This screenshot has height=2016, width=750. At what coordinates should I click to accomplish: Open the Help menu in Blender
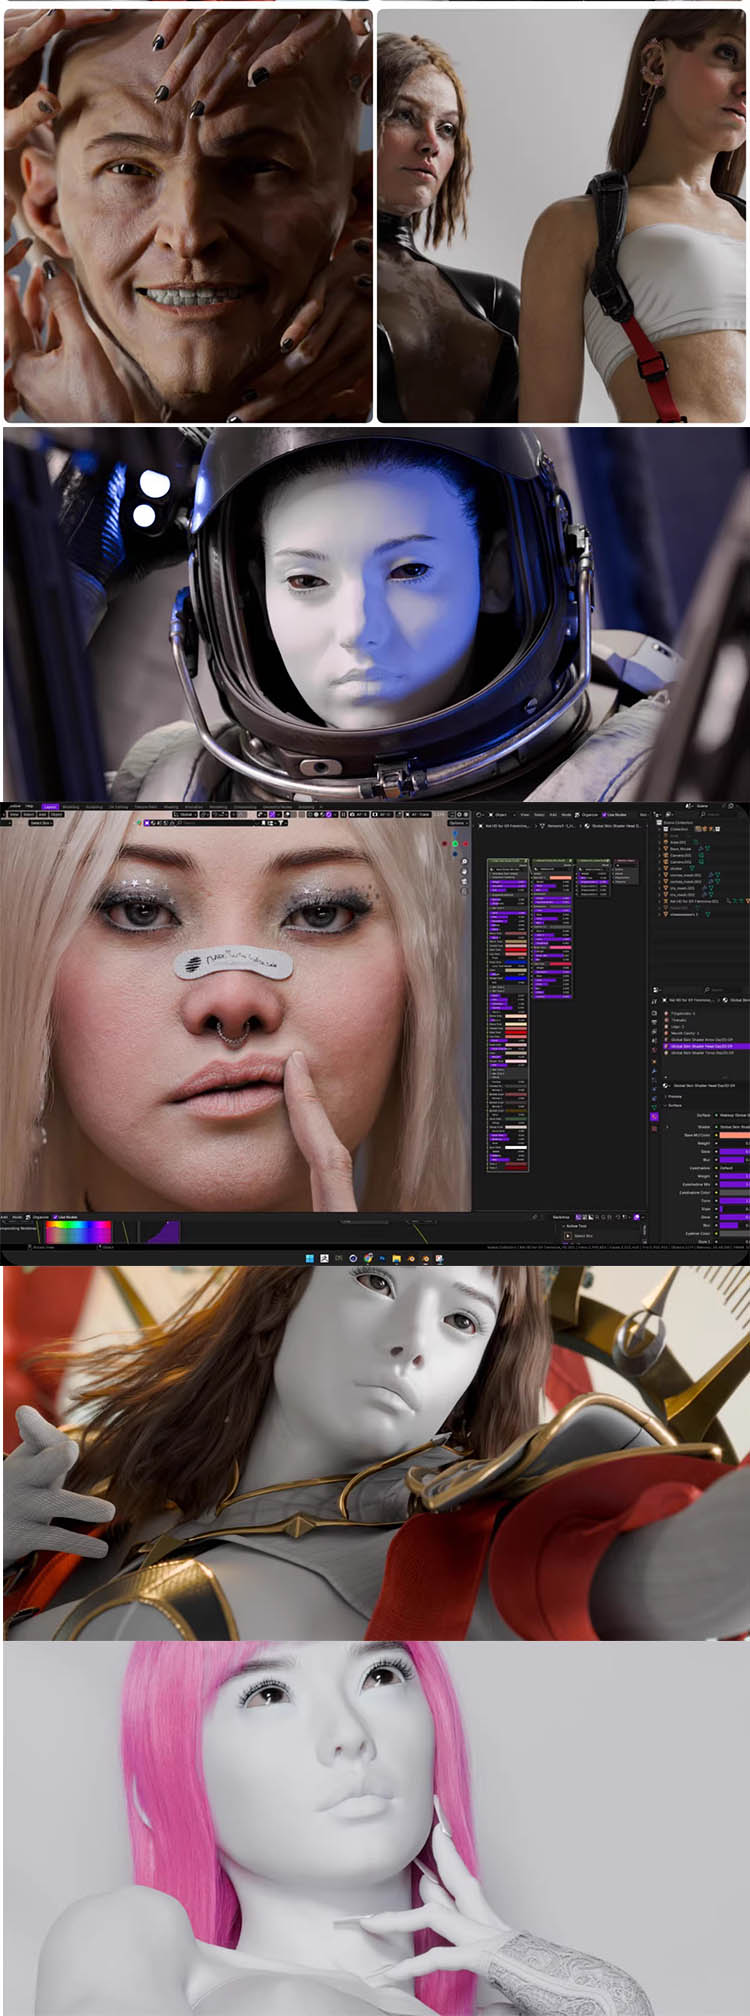click(29, 806)
